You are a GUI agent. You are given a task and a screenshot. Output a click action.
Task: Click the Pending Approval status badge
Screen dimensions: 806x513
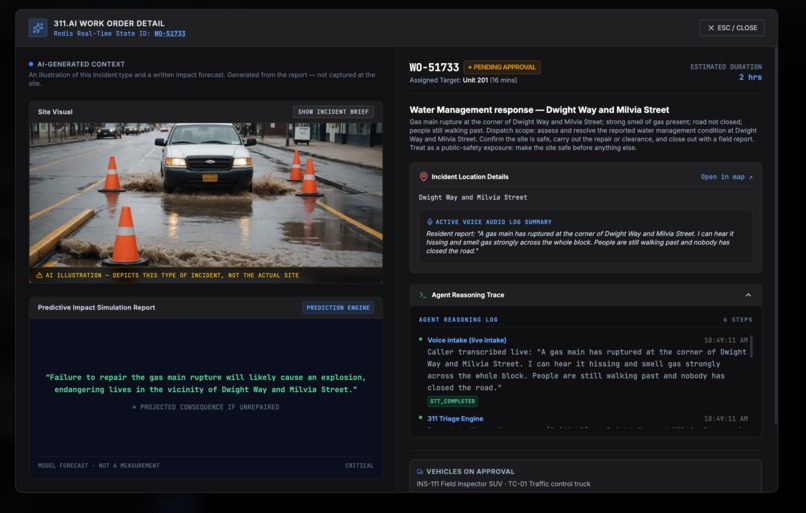point(502,67)
